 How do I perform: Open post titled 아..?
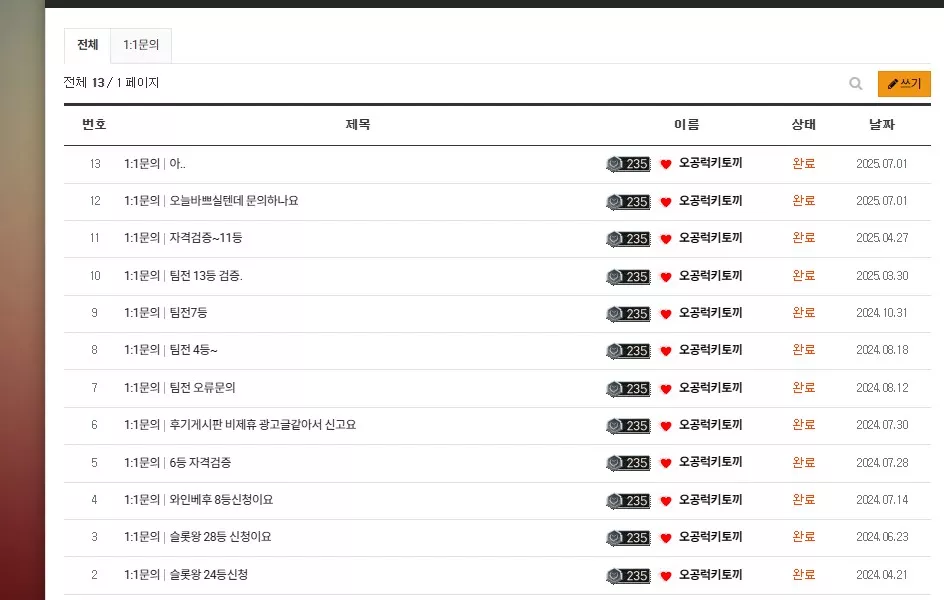click(177, 164)
